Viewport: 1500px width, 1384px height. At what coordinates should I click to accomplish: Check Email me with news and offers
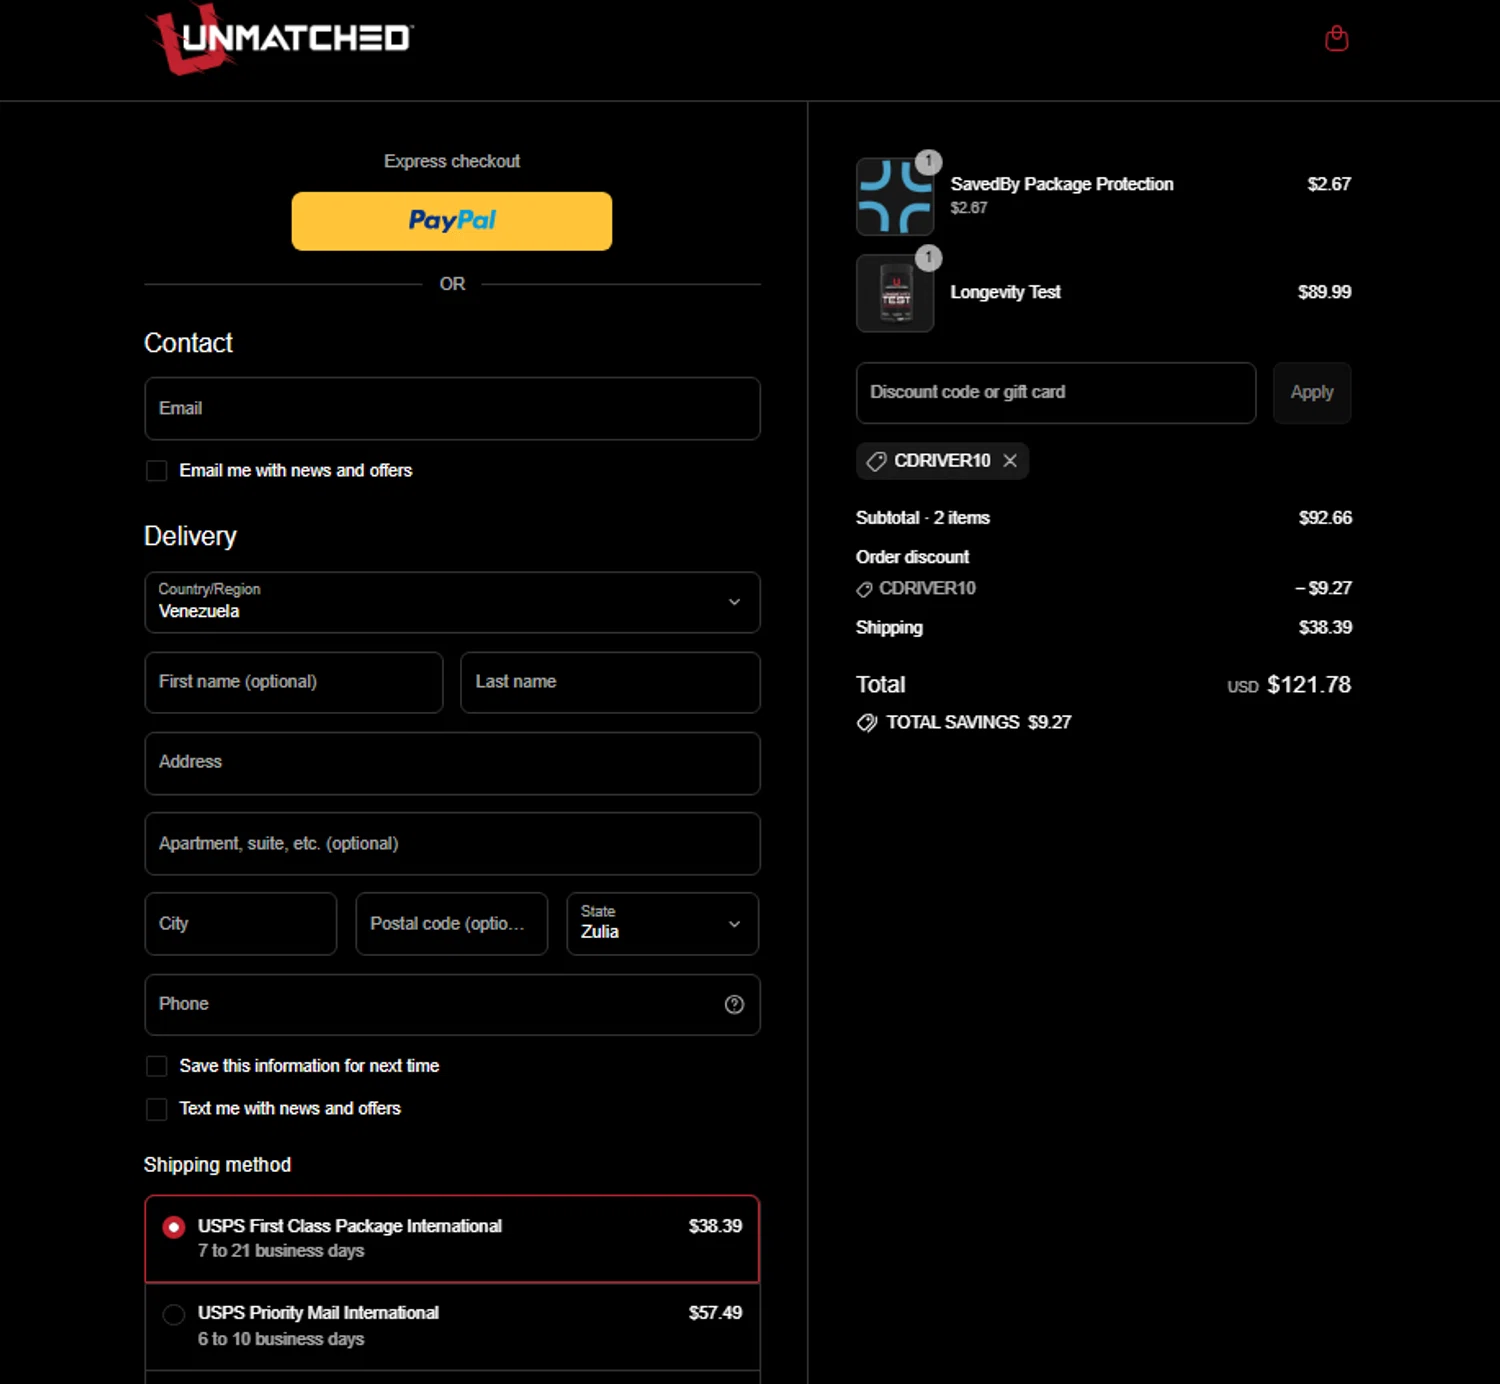coord(157,471)
